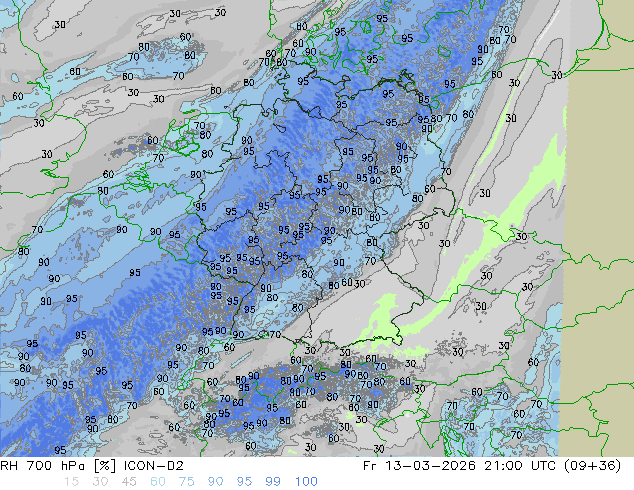Click the 'Fr 13-03-2026 21:00 UTC (09+36)' timestamp

[x=492, y=466]
